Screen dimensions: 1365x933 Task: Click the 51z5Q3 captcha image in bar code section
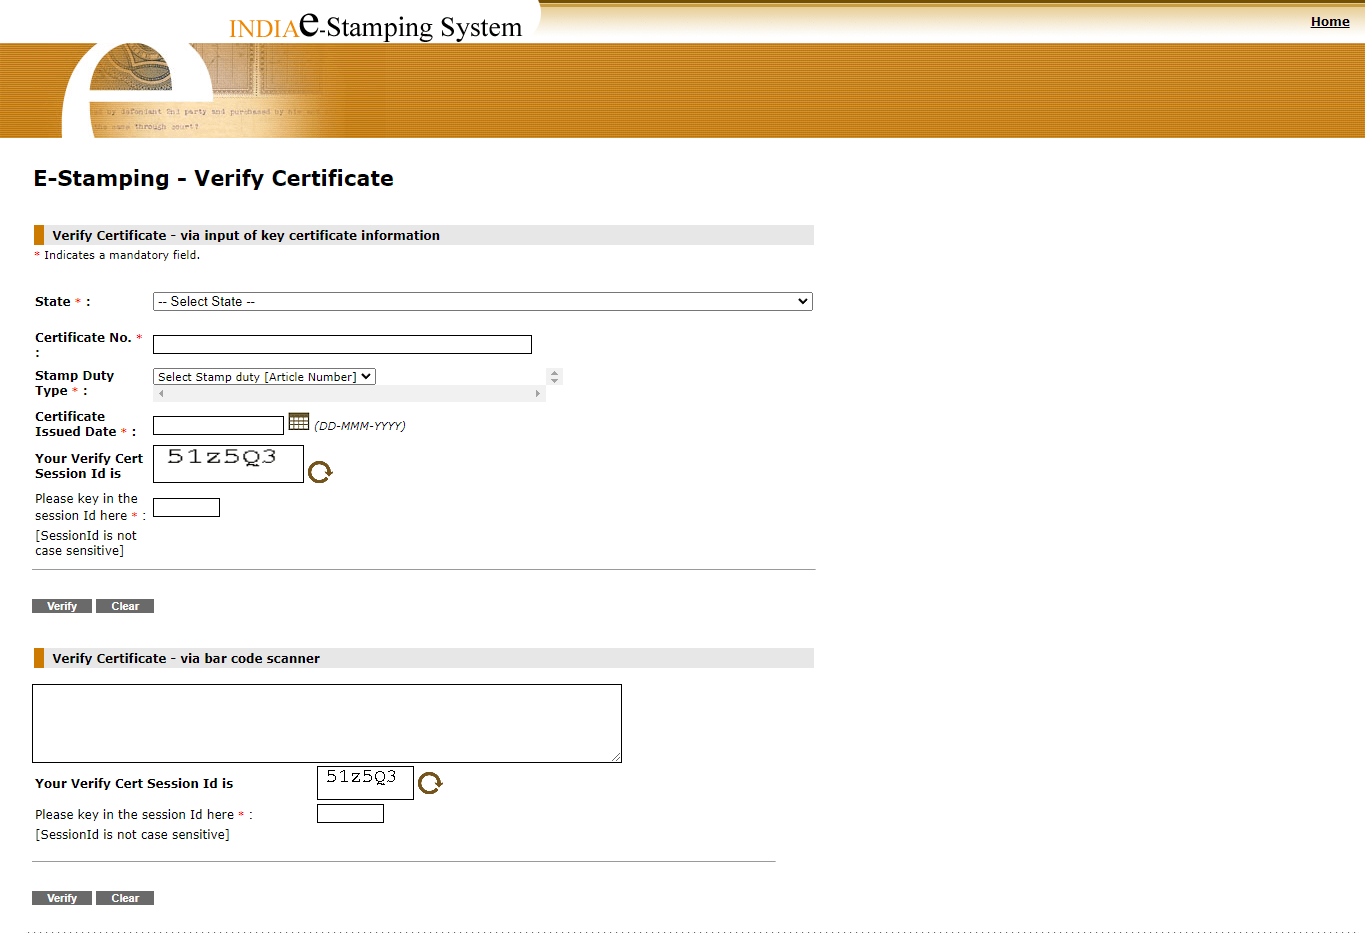pos(365,783)
